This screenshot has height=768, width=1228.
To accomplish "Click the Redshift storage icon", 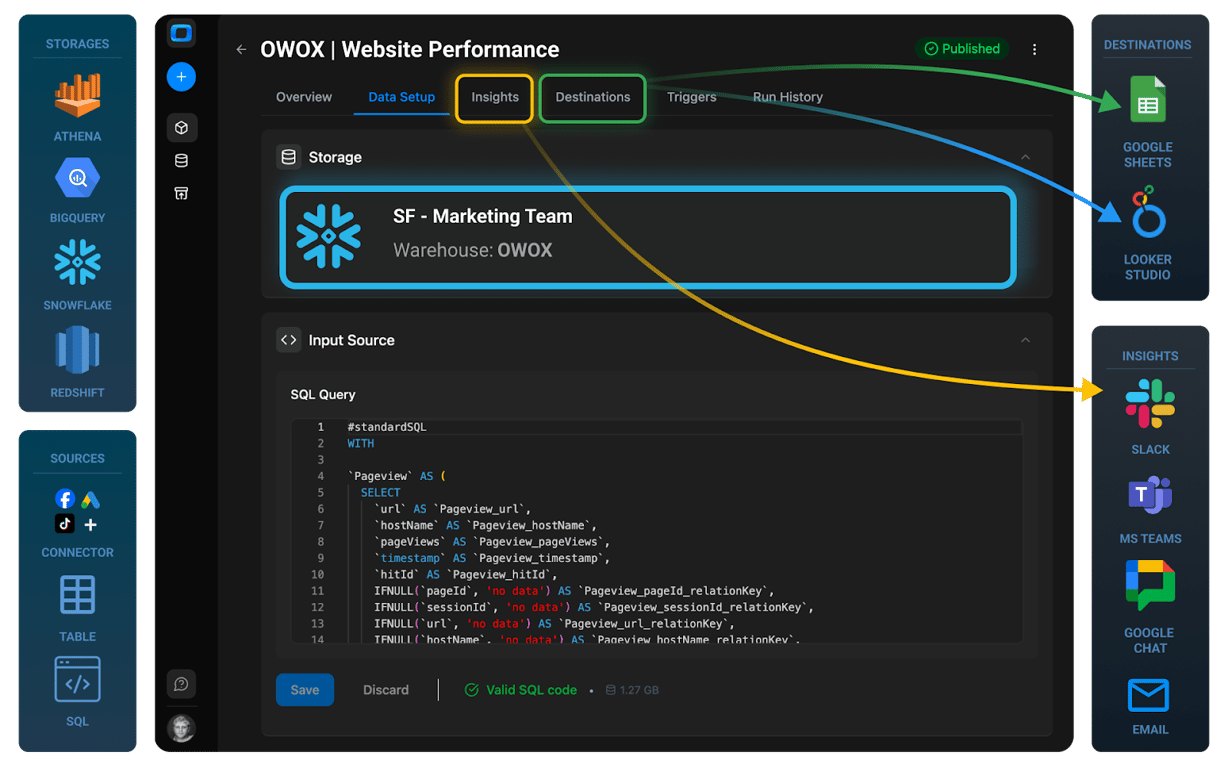I will 77,351.
